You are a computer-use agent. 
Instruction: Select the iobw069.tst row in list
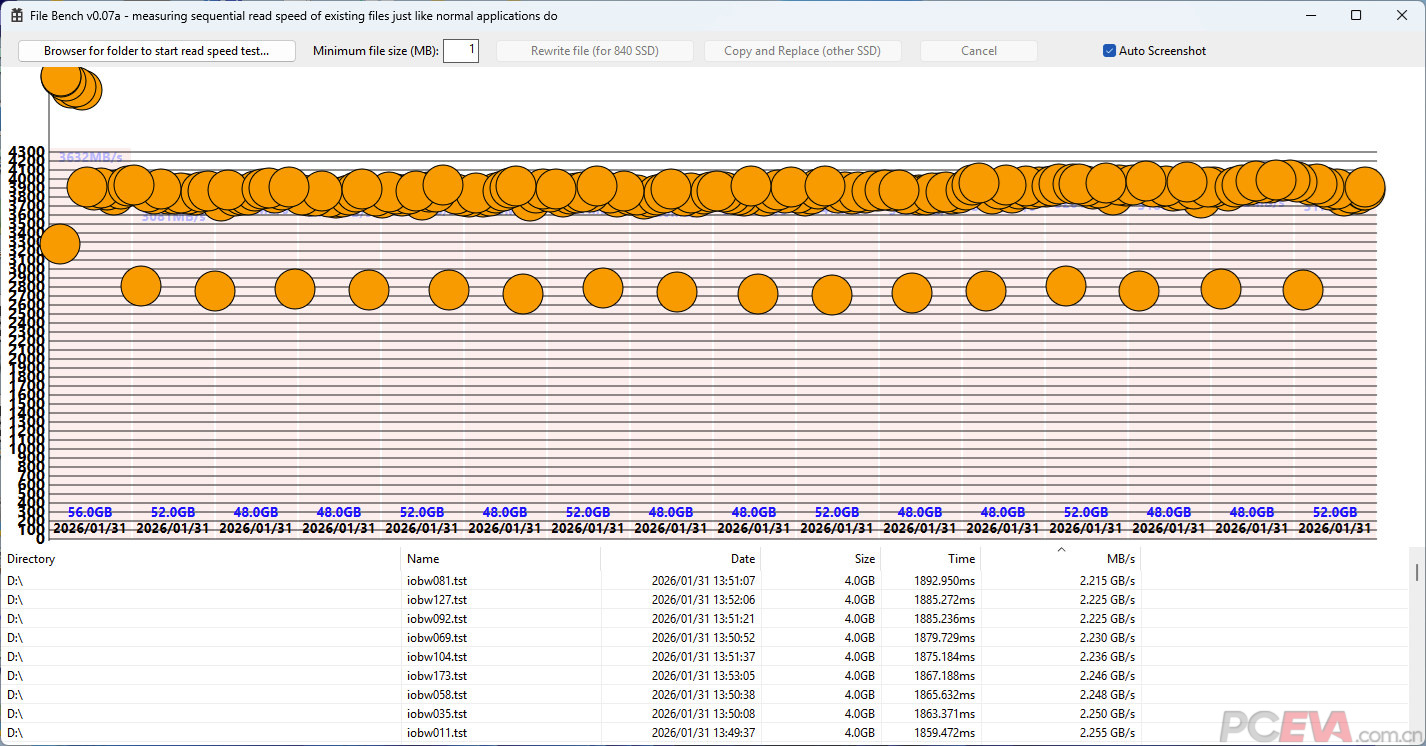pos(437,638)
